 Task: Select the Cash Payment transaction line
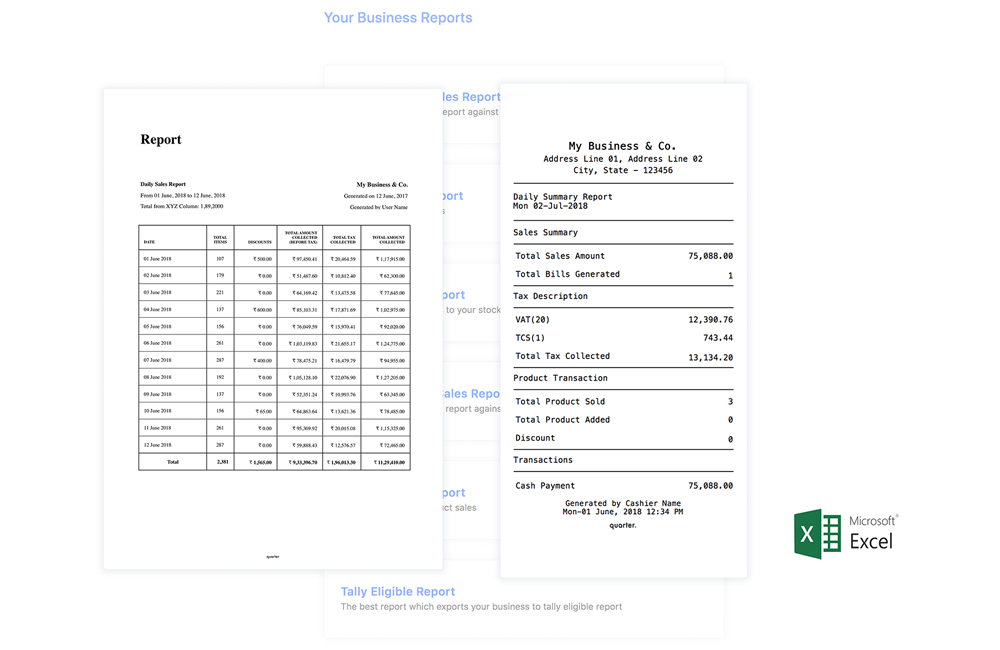click(545, 486)
